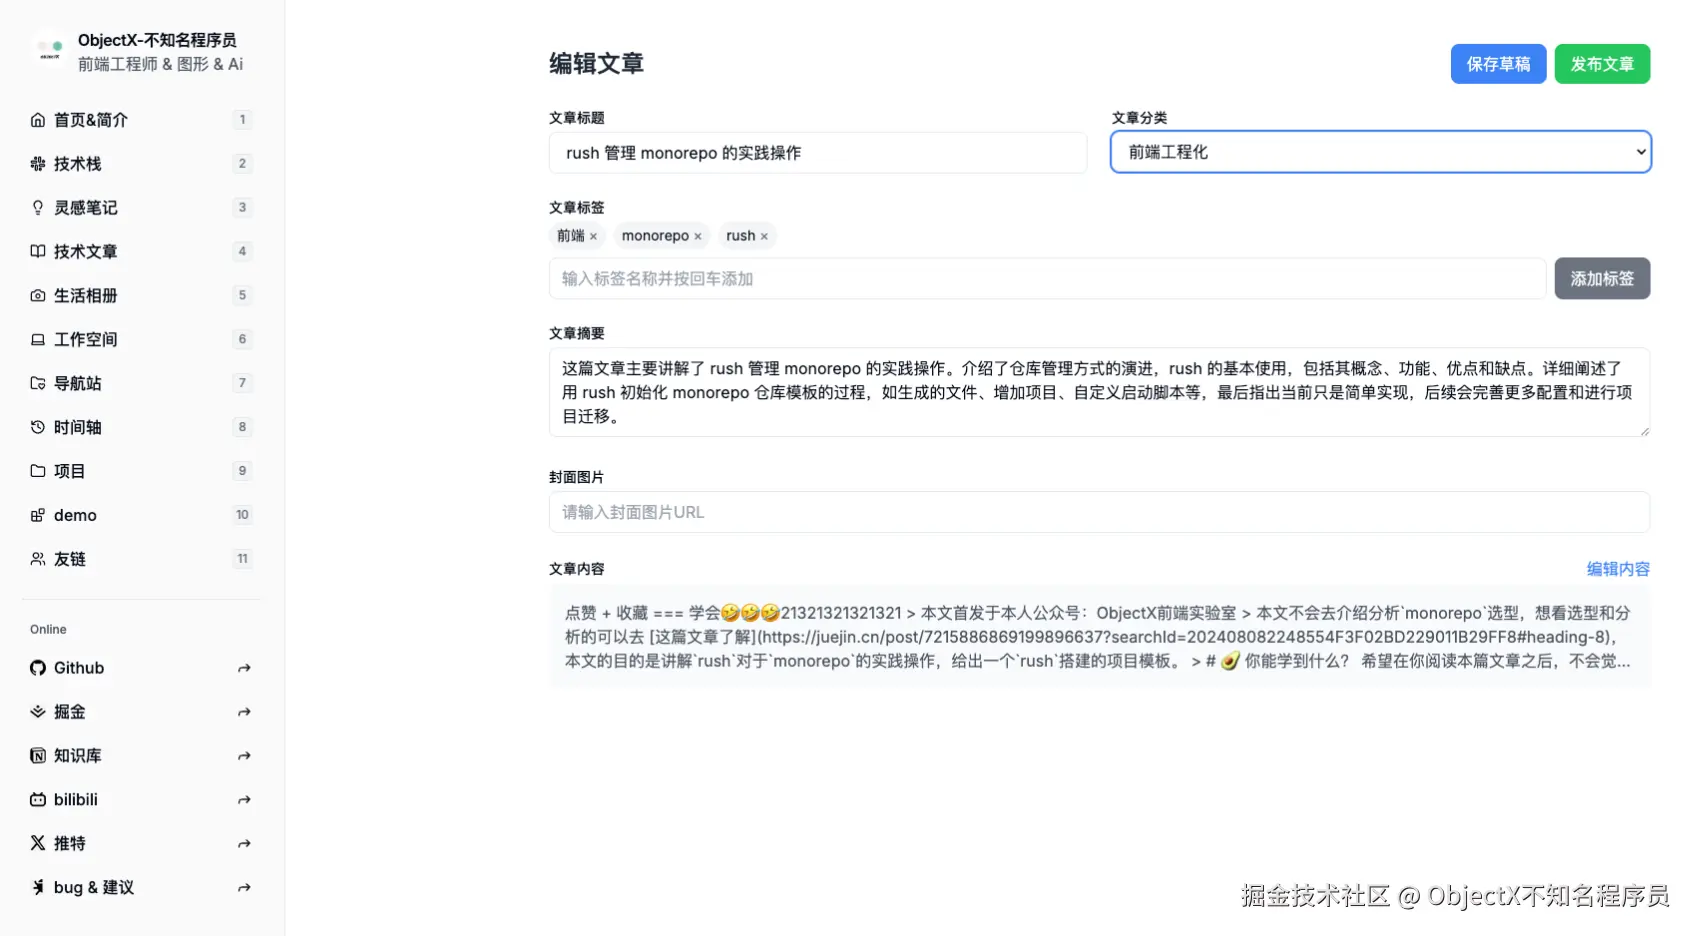
Task: Click the tag name input box
Action: tap(1047, 279)
